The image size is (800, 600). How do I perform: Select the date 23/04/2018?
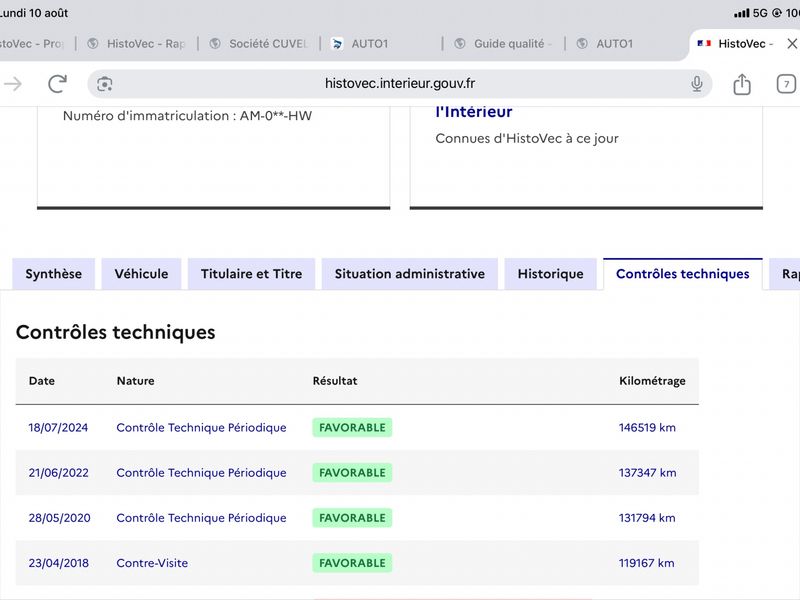58,563
